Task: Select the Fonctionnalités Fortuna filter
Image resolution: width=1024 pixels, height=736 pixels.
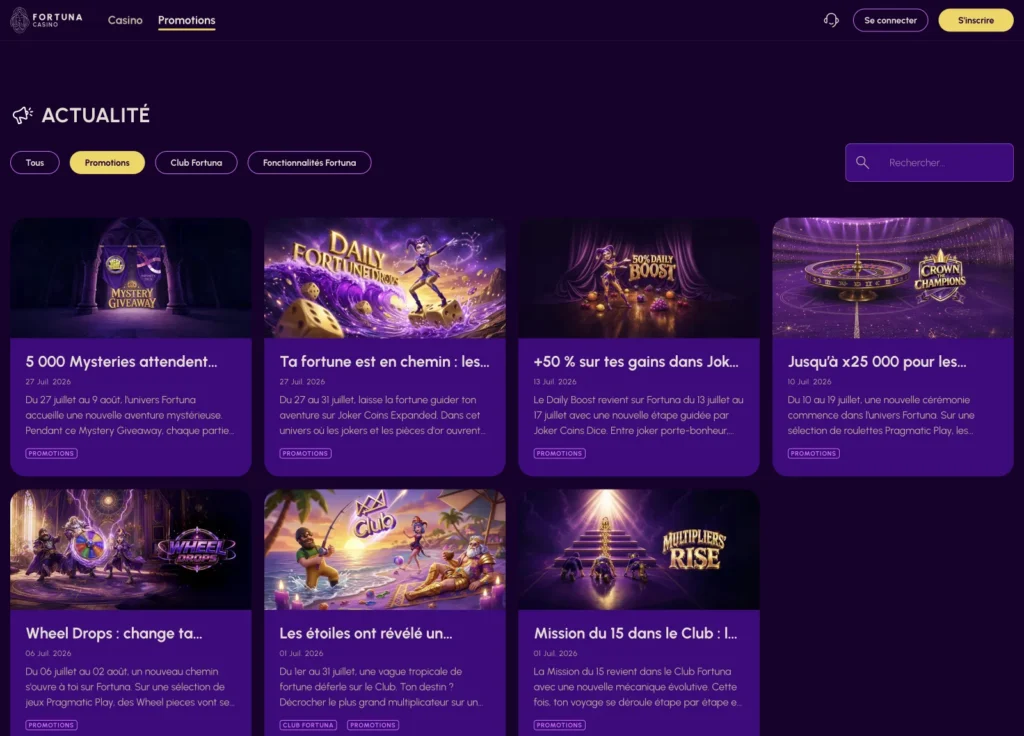Action: [x=309, y=163]
